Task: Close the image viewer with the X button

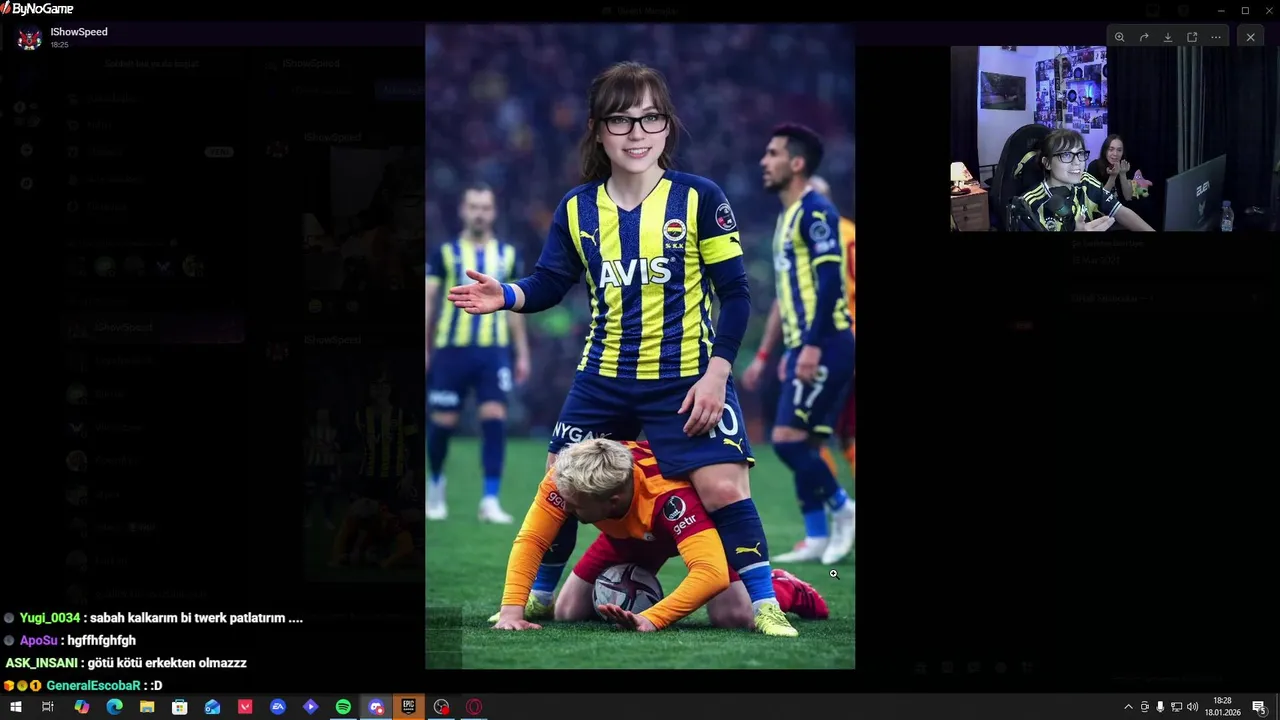Action: click(x=1250, y=37)
